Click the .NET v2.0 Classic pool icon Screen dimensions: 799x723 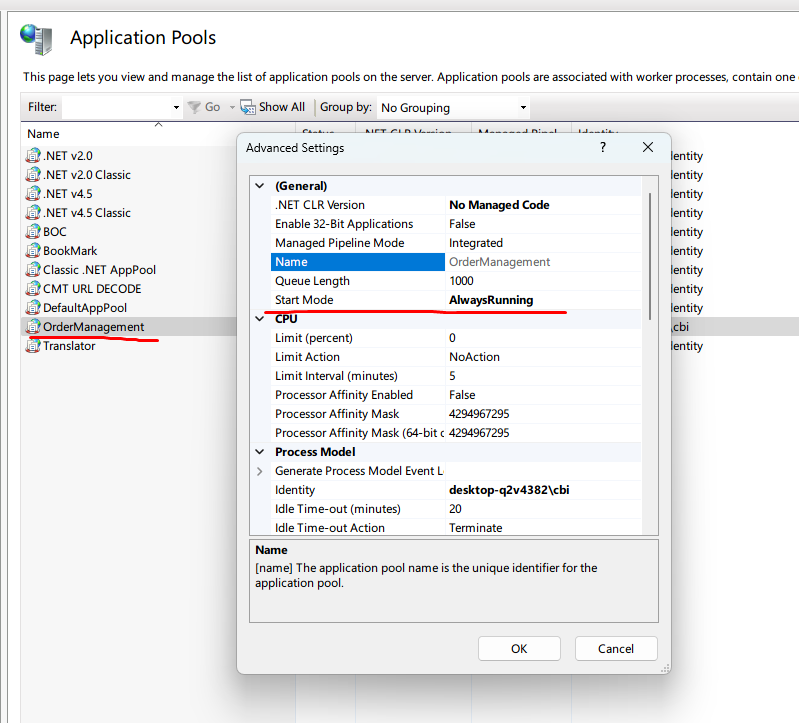pos(33,174)
